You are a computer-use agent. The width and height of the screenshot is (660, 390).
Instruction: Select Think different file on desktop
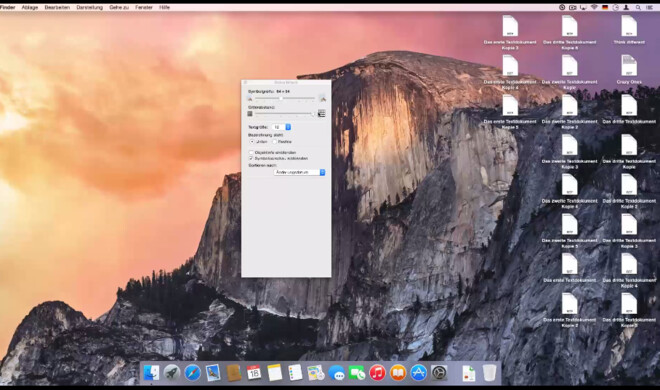pyautogui.click(x=629, y=29)
